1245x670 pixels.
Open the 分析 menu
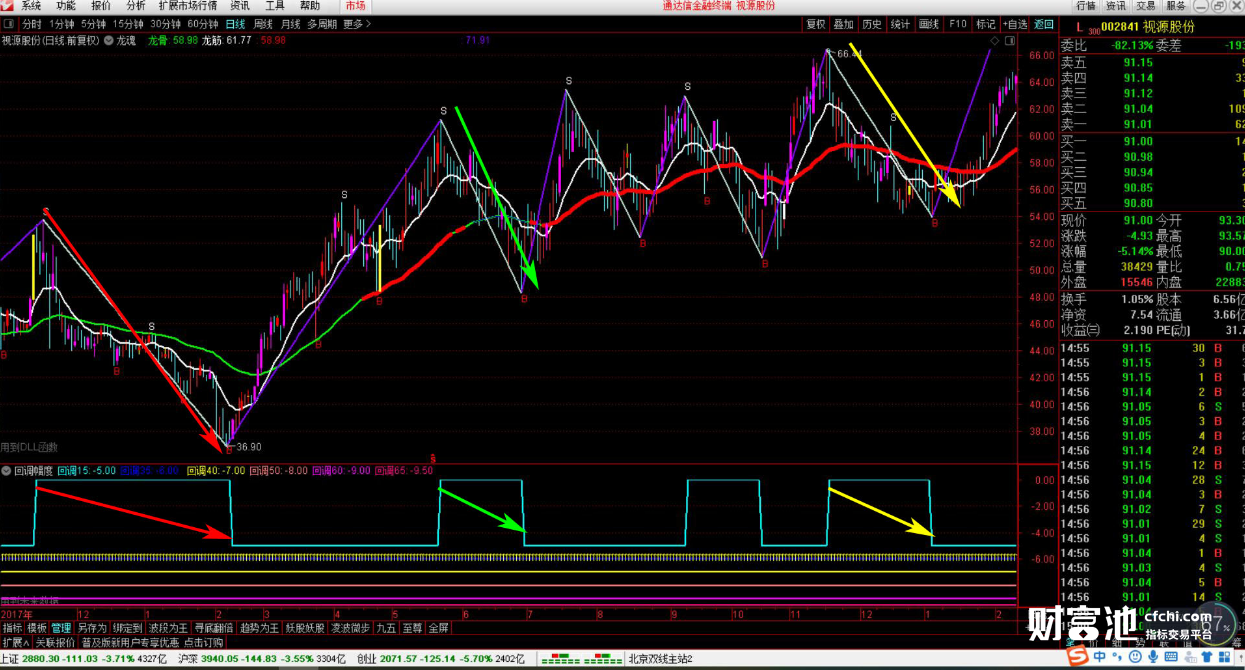tap(136, 6)
